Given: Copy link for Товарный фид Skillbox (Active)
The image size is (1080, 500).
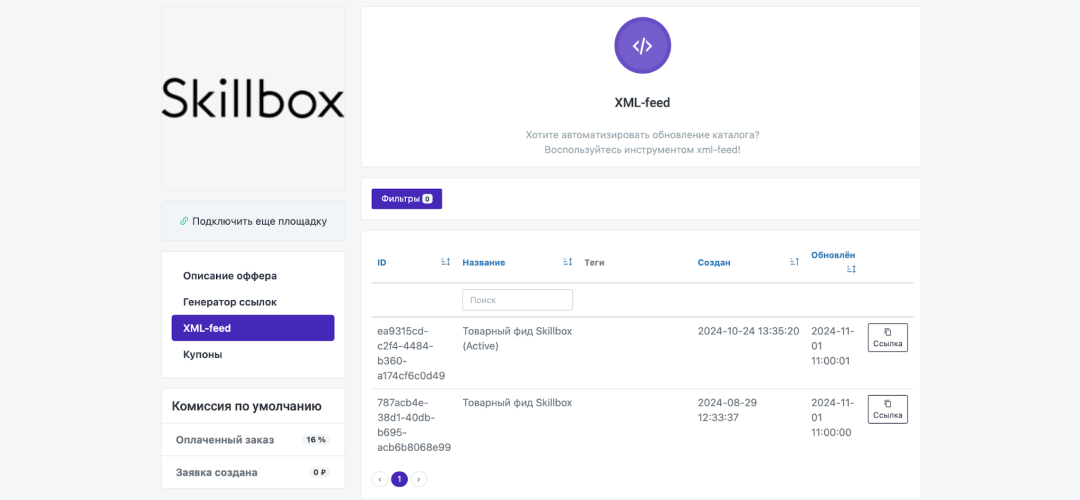Looking at the screenshot, I should click(887, 337).
